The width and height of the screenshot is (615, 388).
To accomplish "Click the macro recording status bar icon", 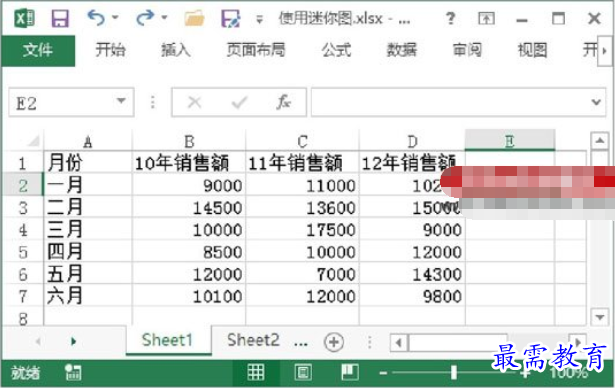I will tap(73, 372).
